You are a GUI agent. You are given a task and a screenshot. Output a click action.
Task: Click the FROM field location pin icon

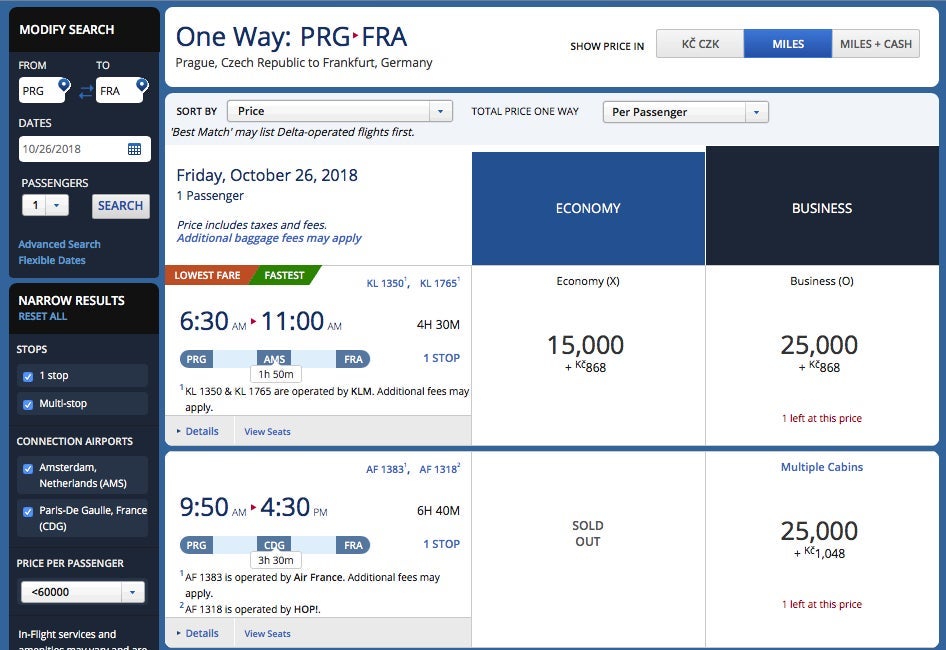click(x=64, y=86)
